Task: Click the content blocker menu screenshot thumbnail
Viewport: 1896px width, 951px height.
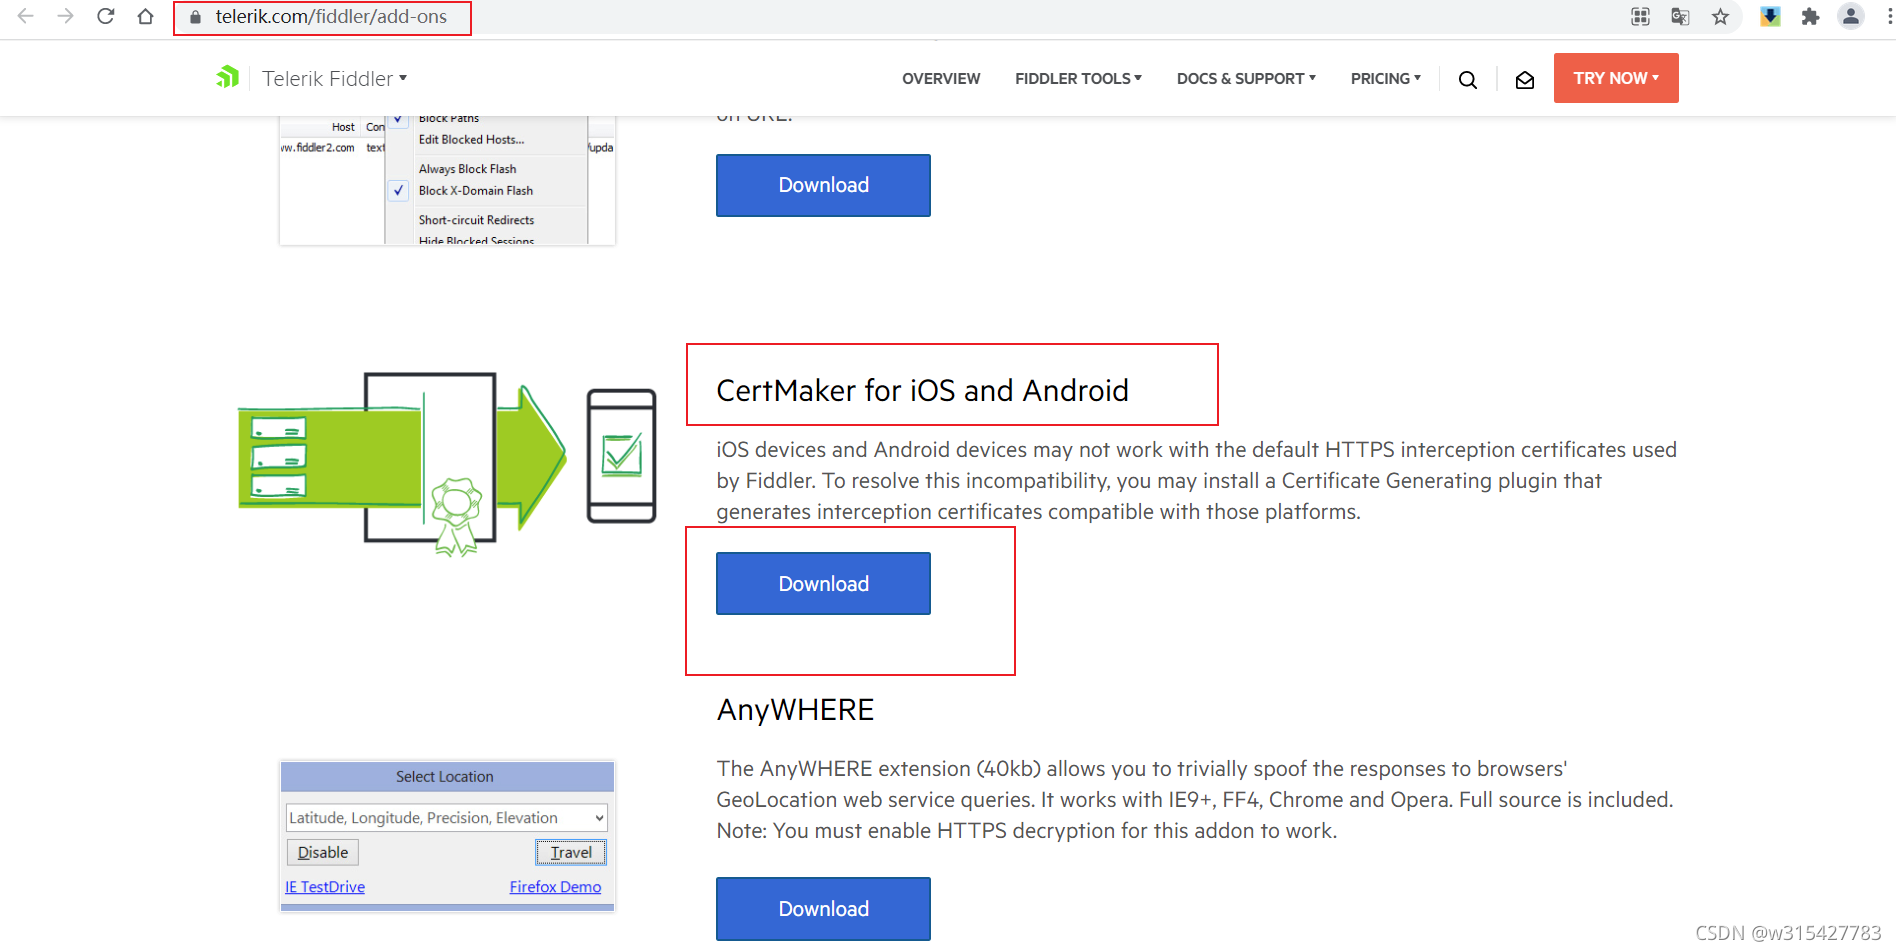Action: [x=447, y=181]
